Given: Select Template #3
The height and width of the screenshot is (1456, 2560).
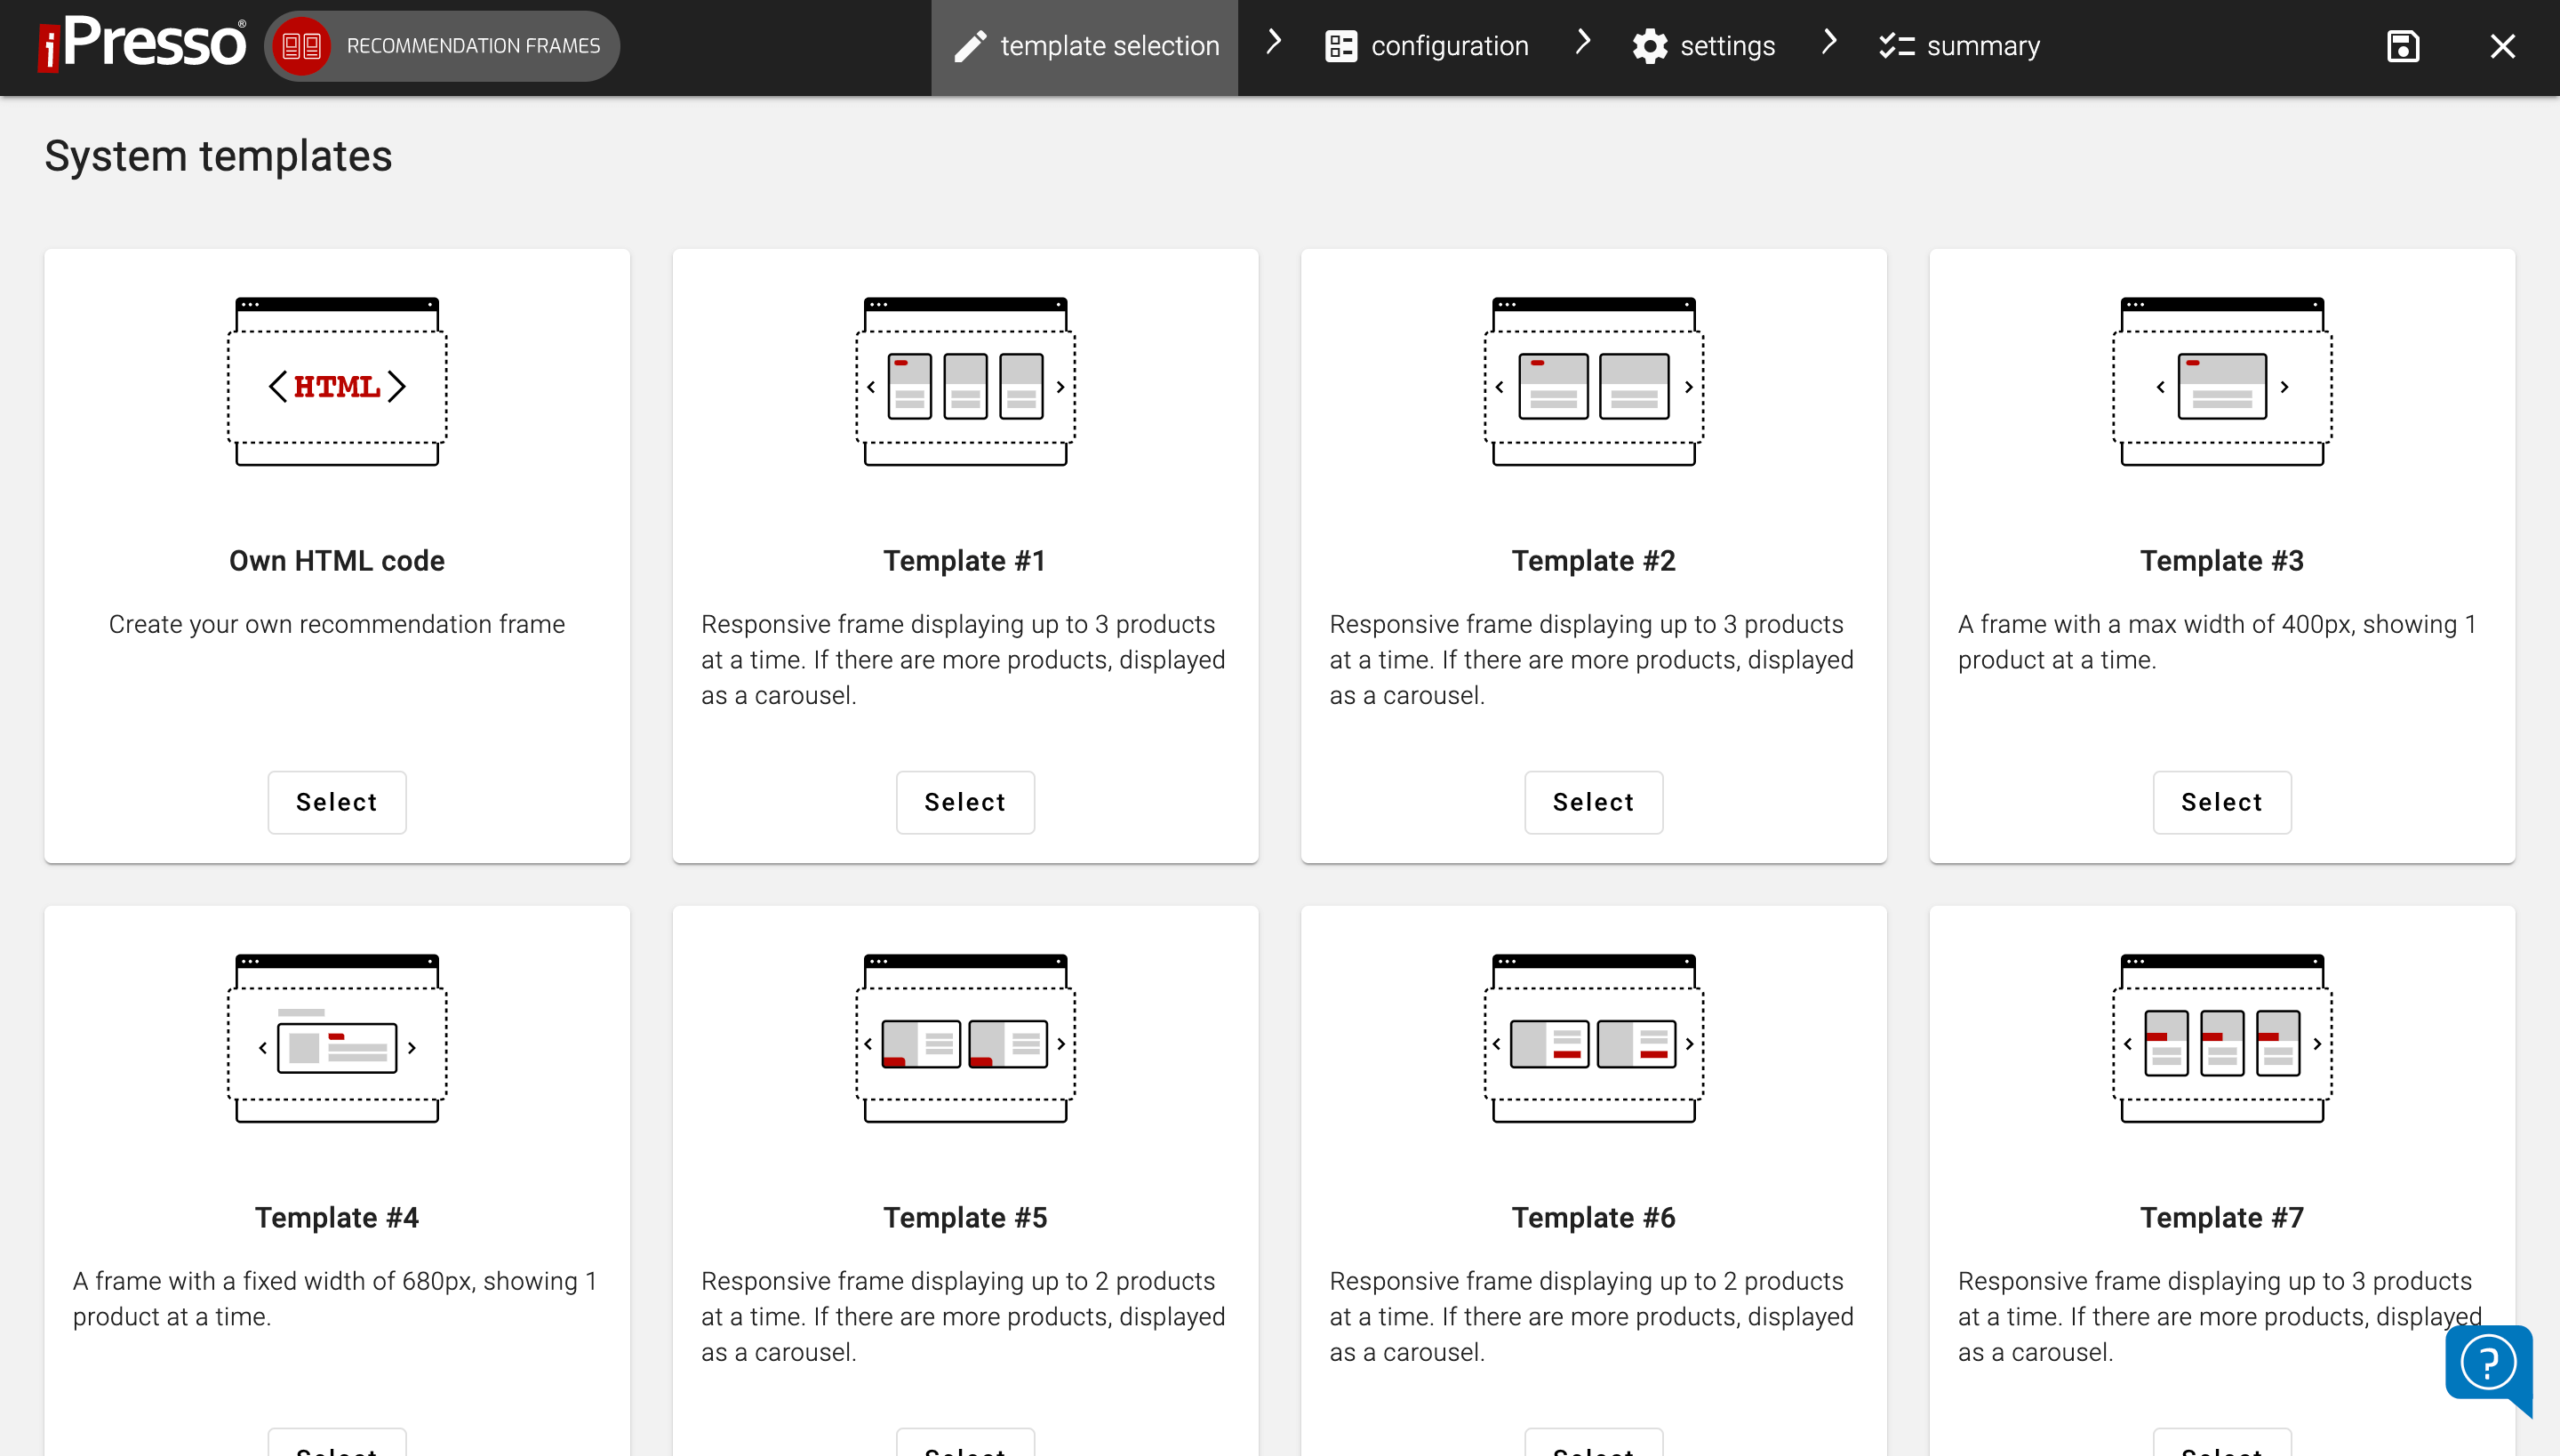Looking at the screenshot, I should coord(2220,802).
